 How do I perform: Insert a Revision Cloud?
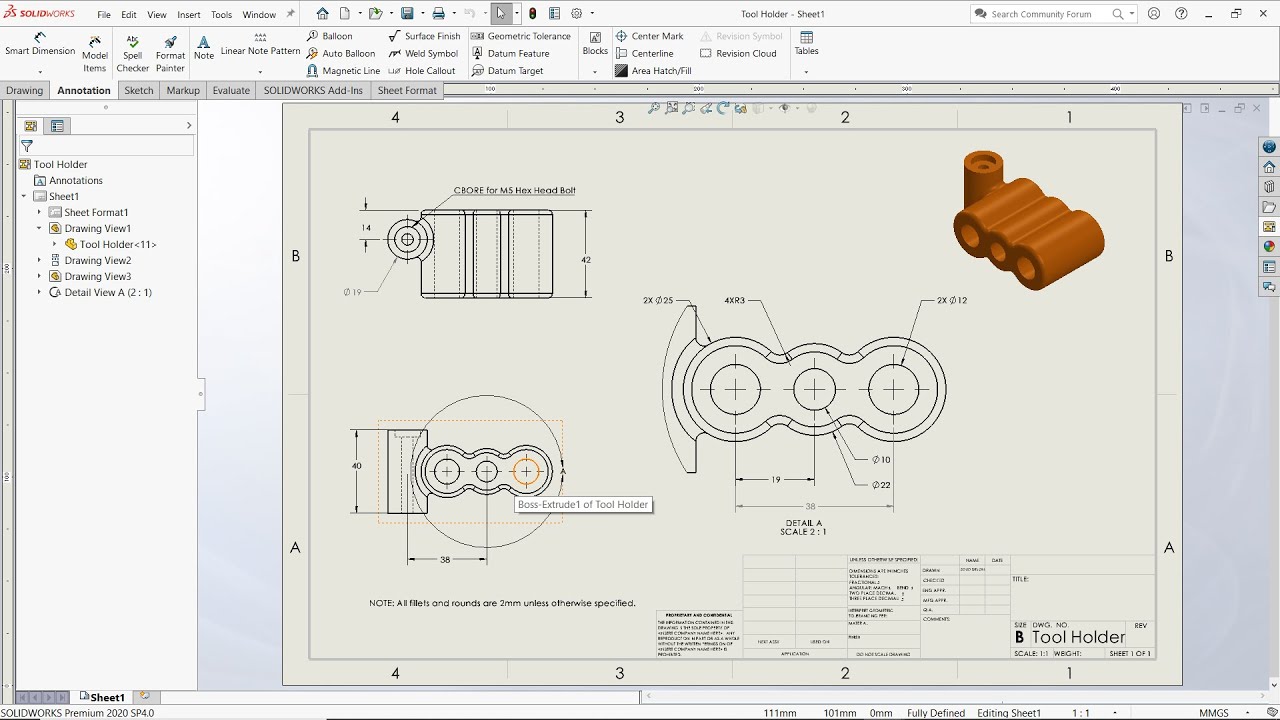737,53
